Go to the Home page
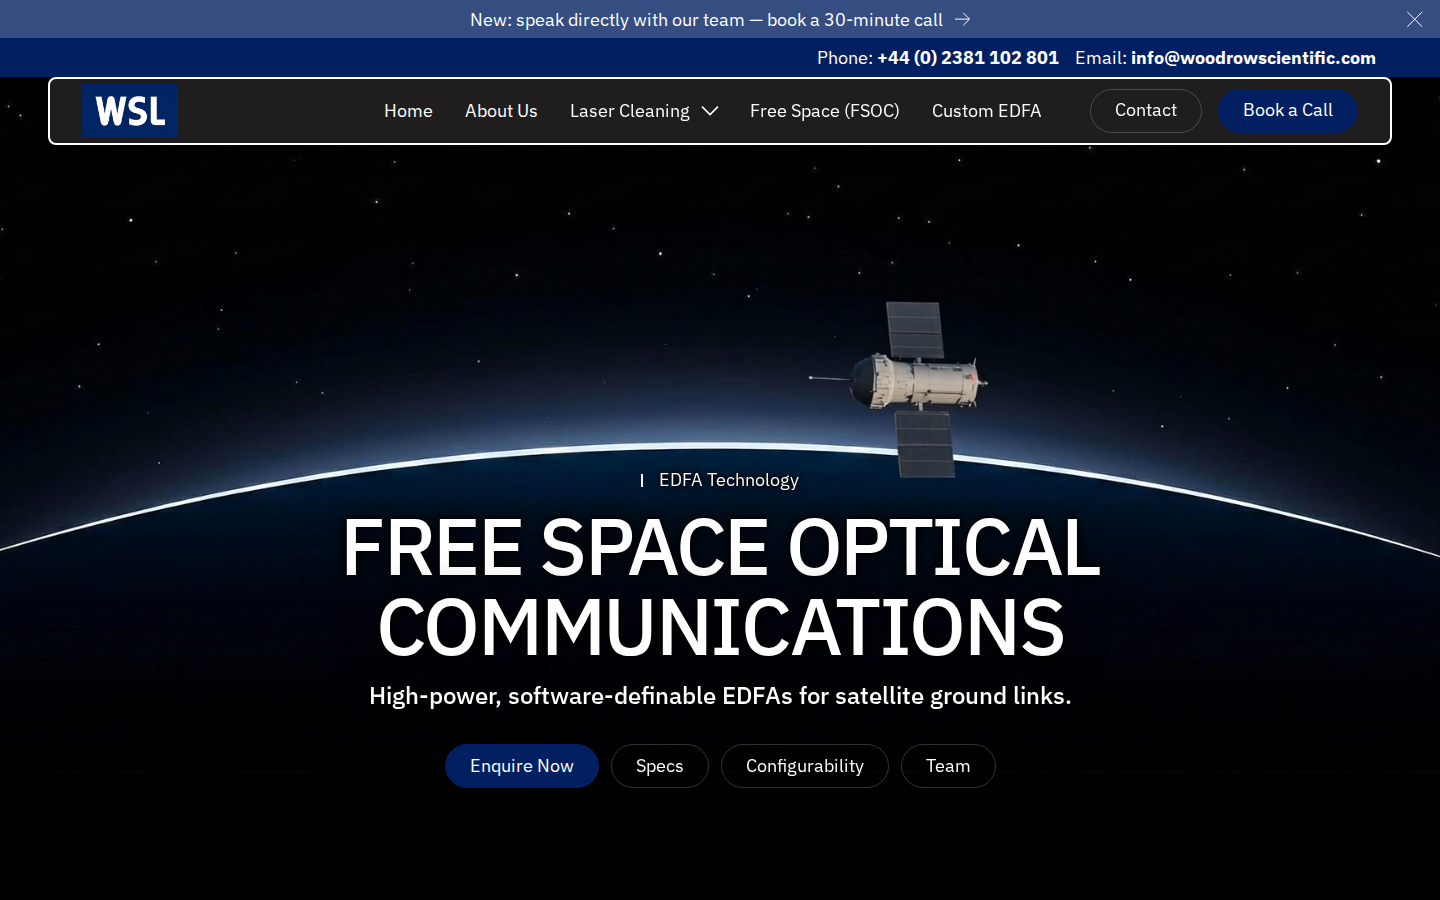The image size is (1440, 900). point(408,111)
